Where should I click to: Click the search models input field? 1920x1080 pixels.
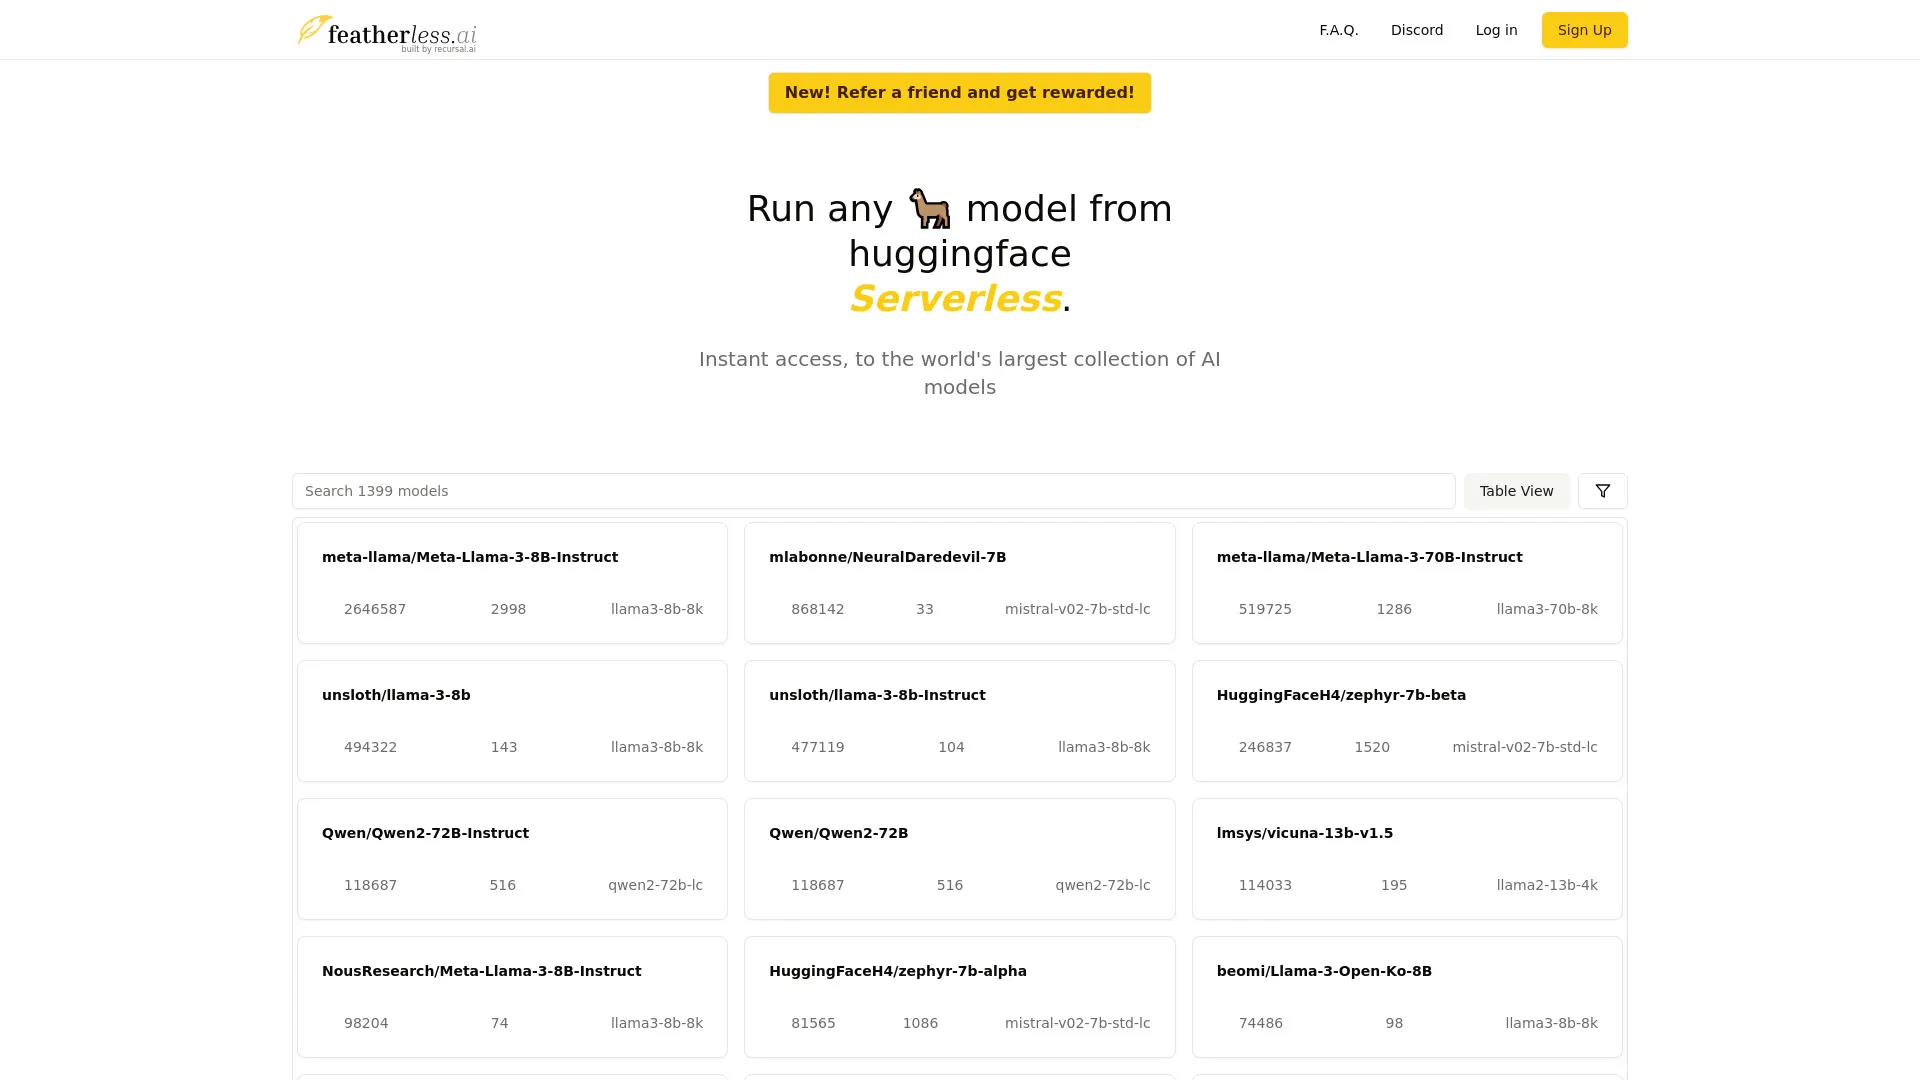click(x=872, y=491)
